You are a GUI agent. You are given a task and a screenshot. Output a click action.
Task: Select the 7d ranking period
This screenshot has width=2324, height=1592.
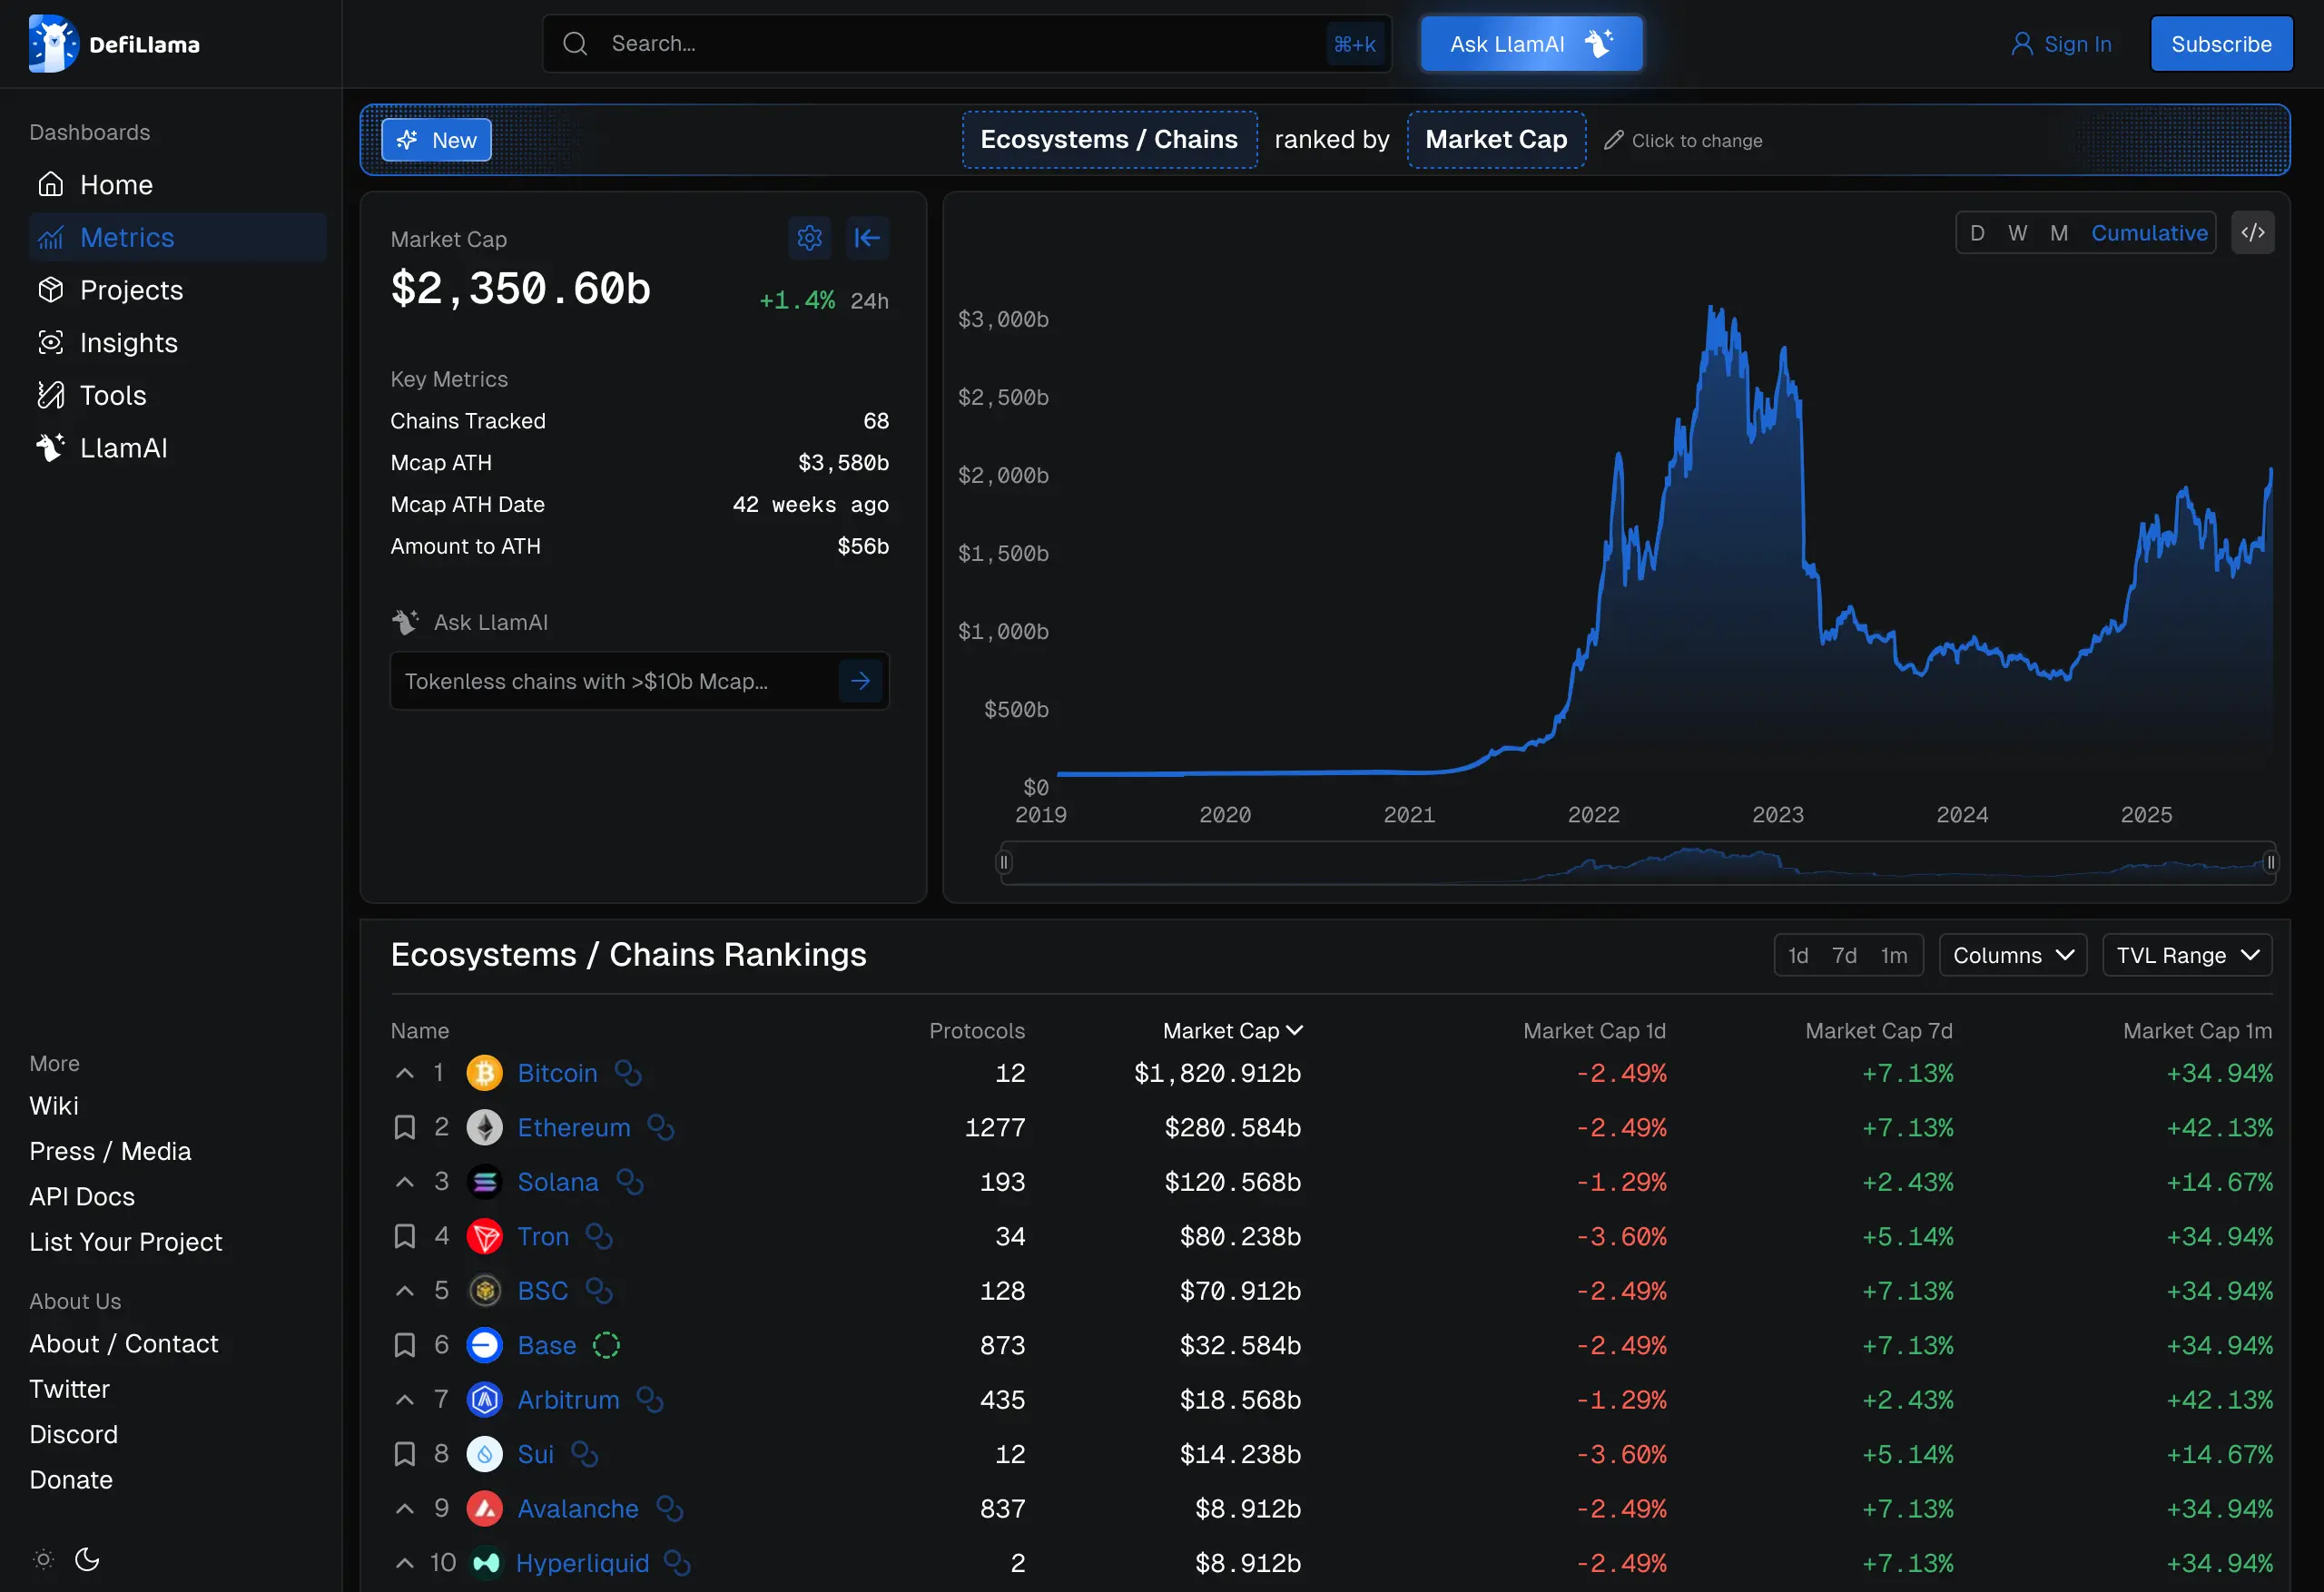(1844, 955)
